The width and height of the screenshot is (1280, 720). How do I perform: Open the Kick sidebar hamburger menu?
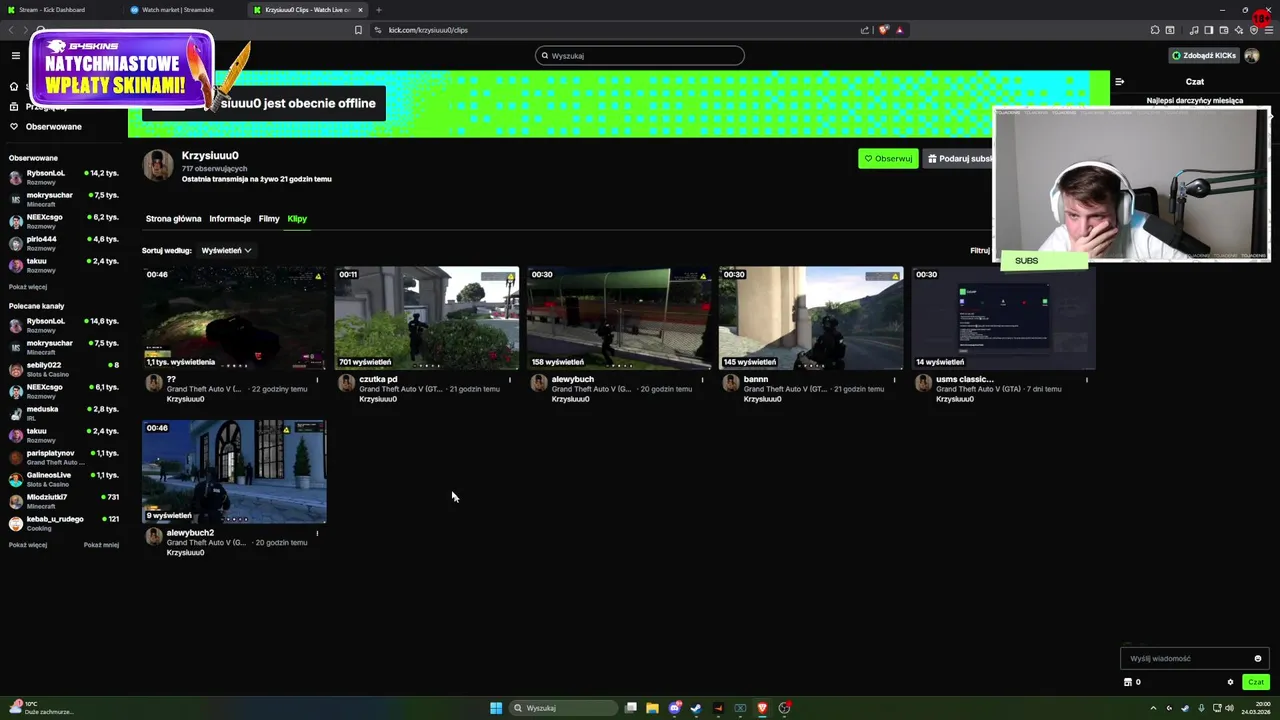coord(15,56)
